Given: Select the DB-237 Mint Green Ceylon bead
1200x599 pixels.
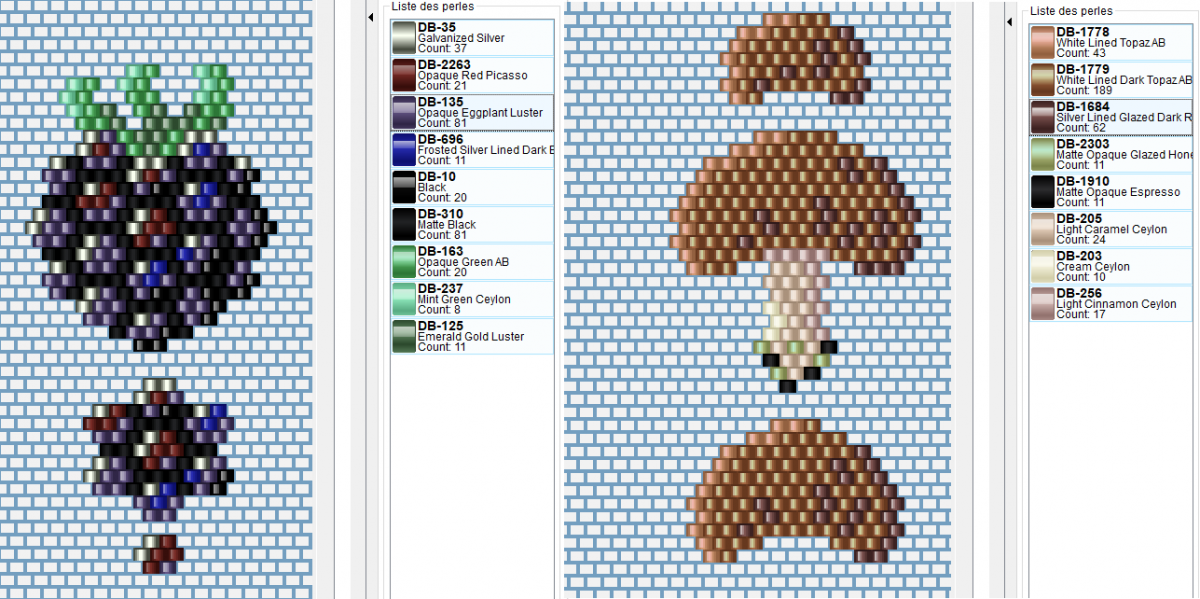Looking at the screenshot, I should (x=470, y=299).
